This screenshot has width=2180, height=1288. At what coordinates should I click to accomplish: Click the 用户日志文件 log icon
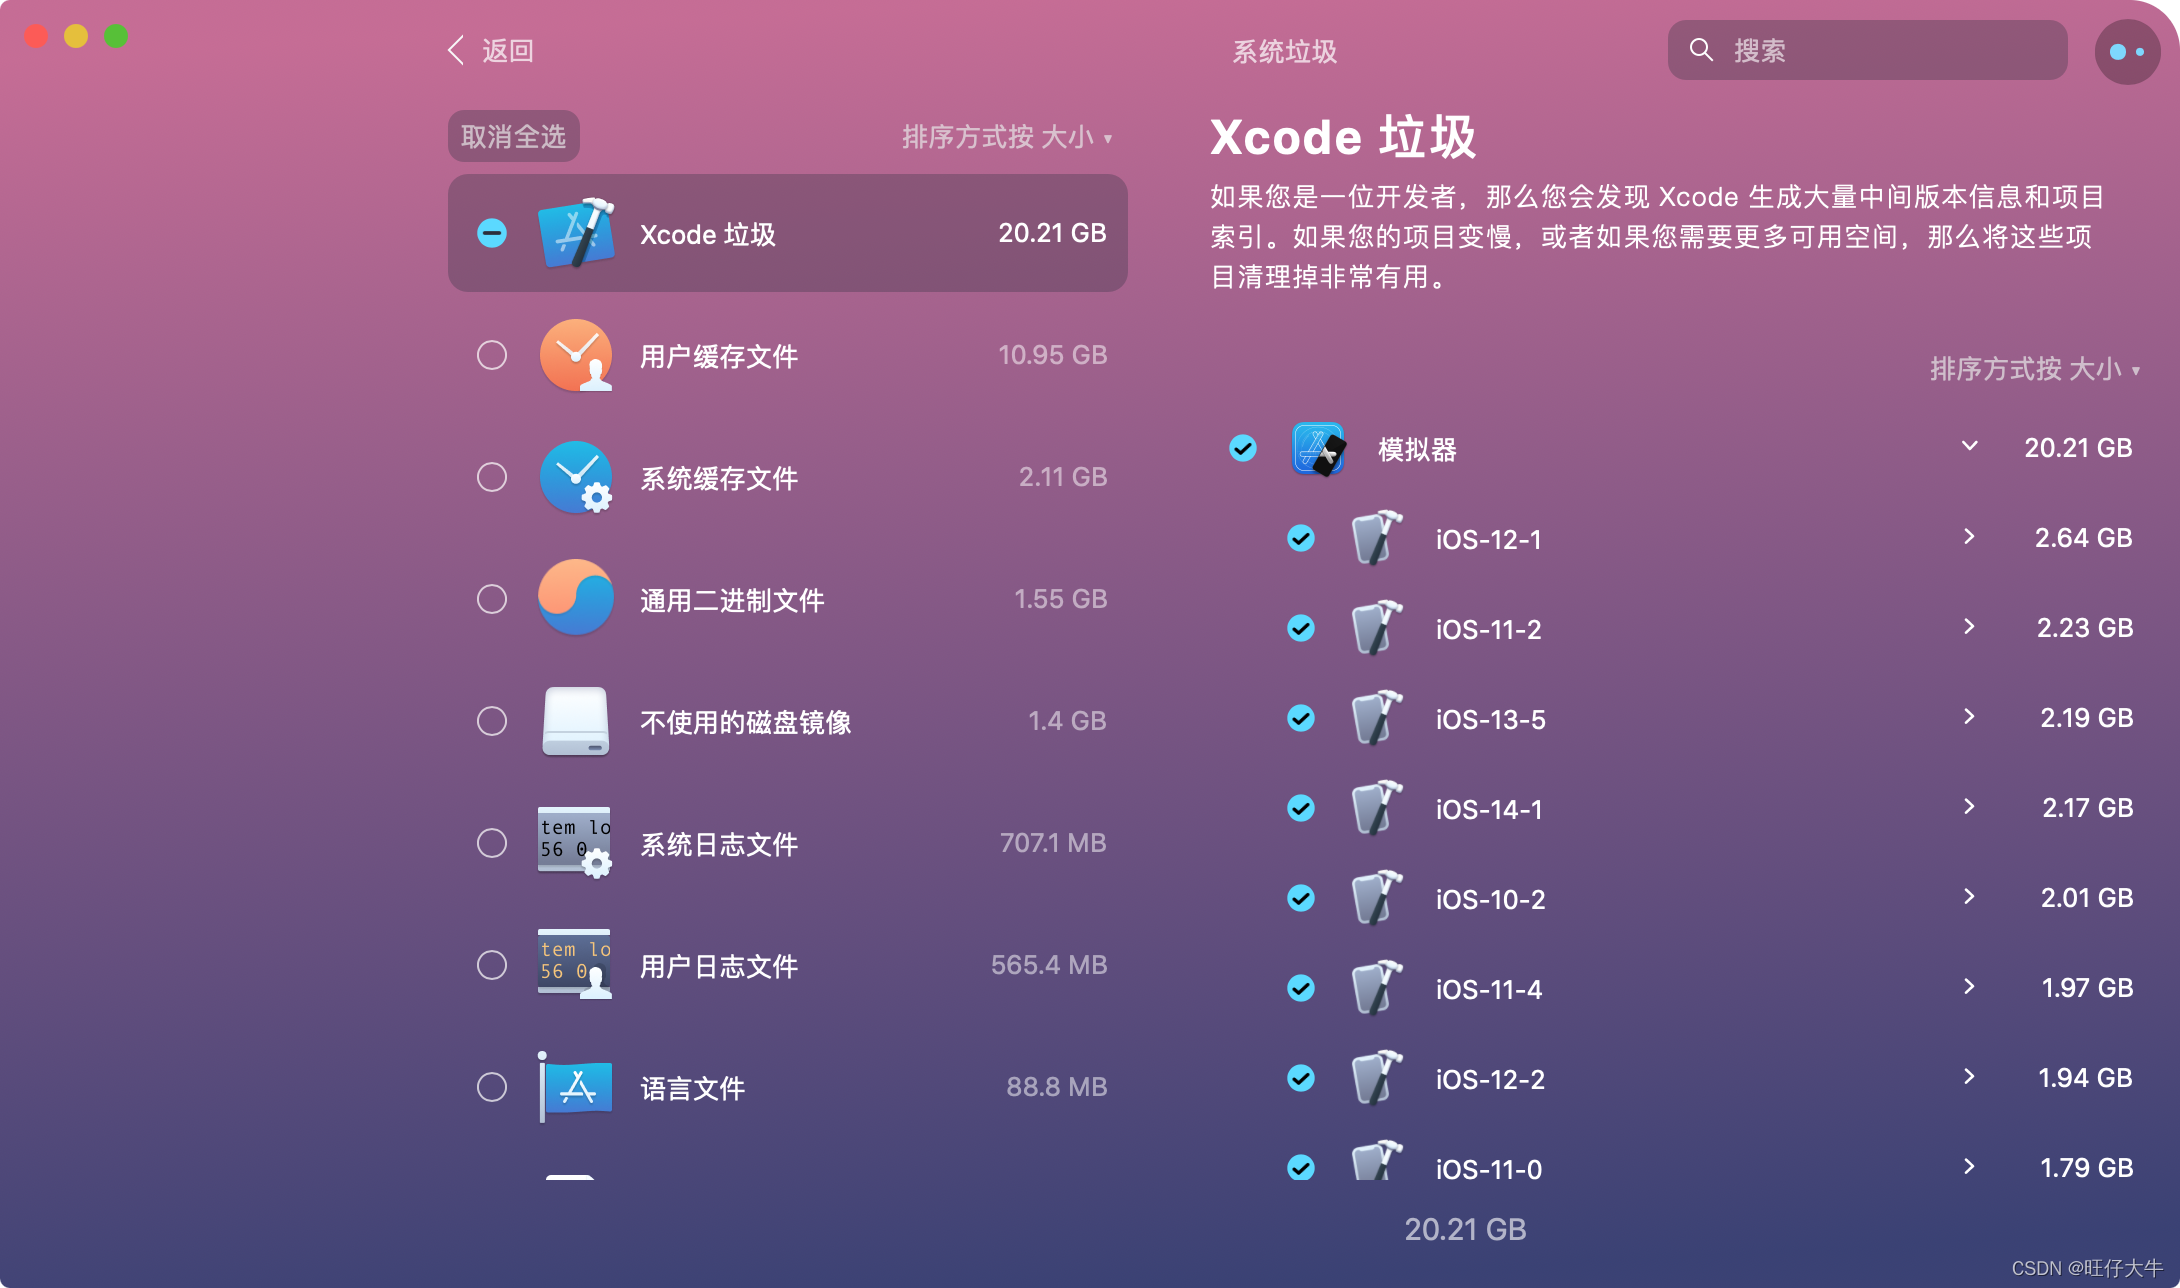[x=575, y=964]
